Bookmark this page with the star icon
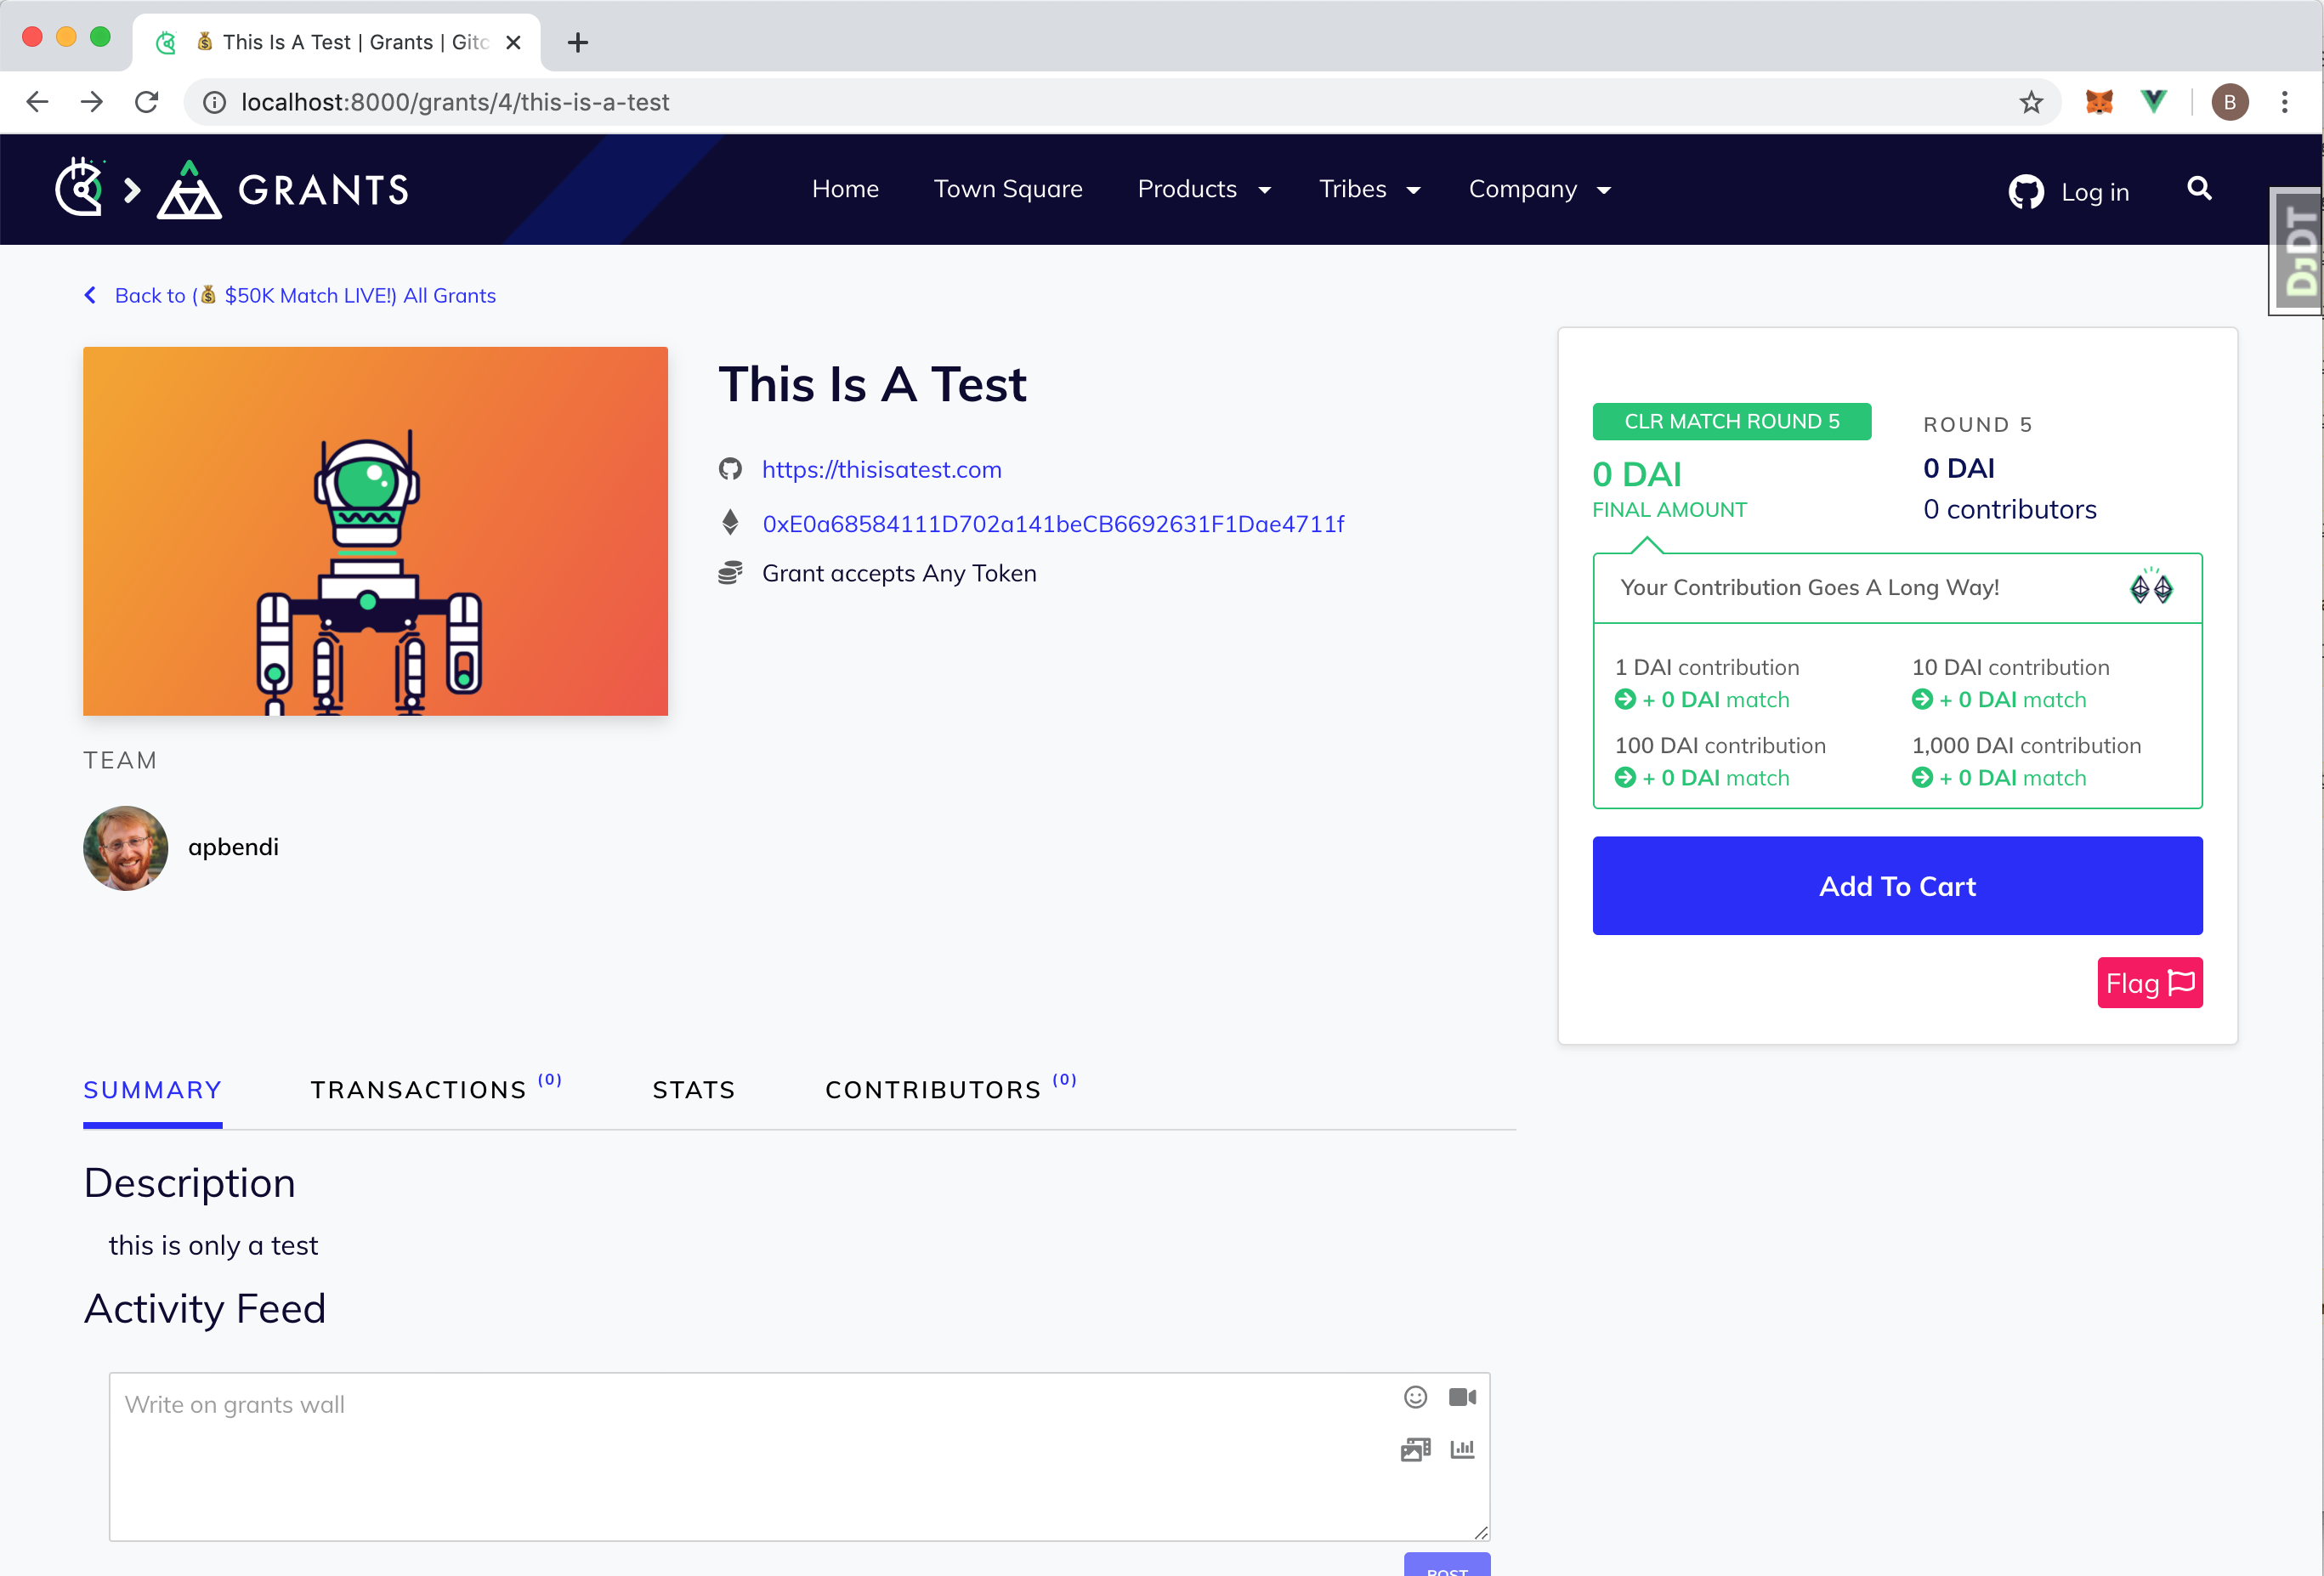This screenshot has height=1576, width=2324. tap(2030, 102)
